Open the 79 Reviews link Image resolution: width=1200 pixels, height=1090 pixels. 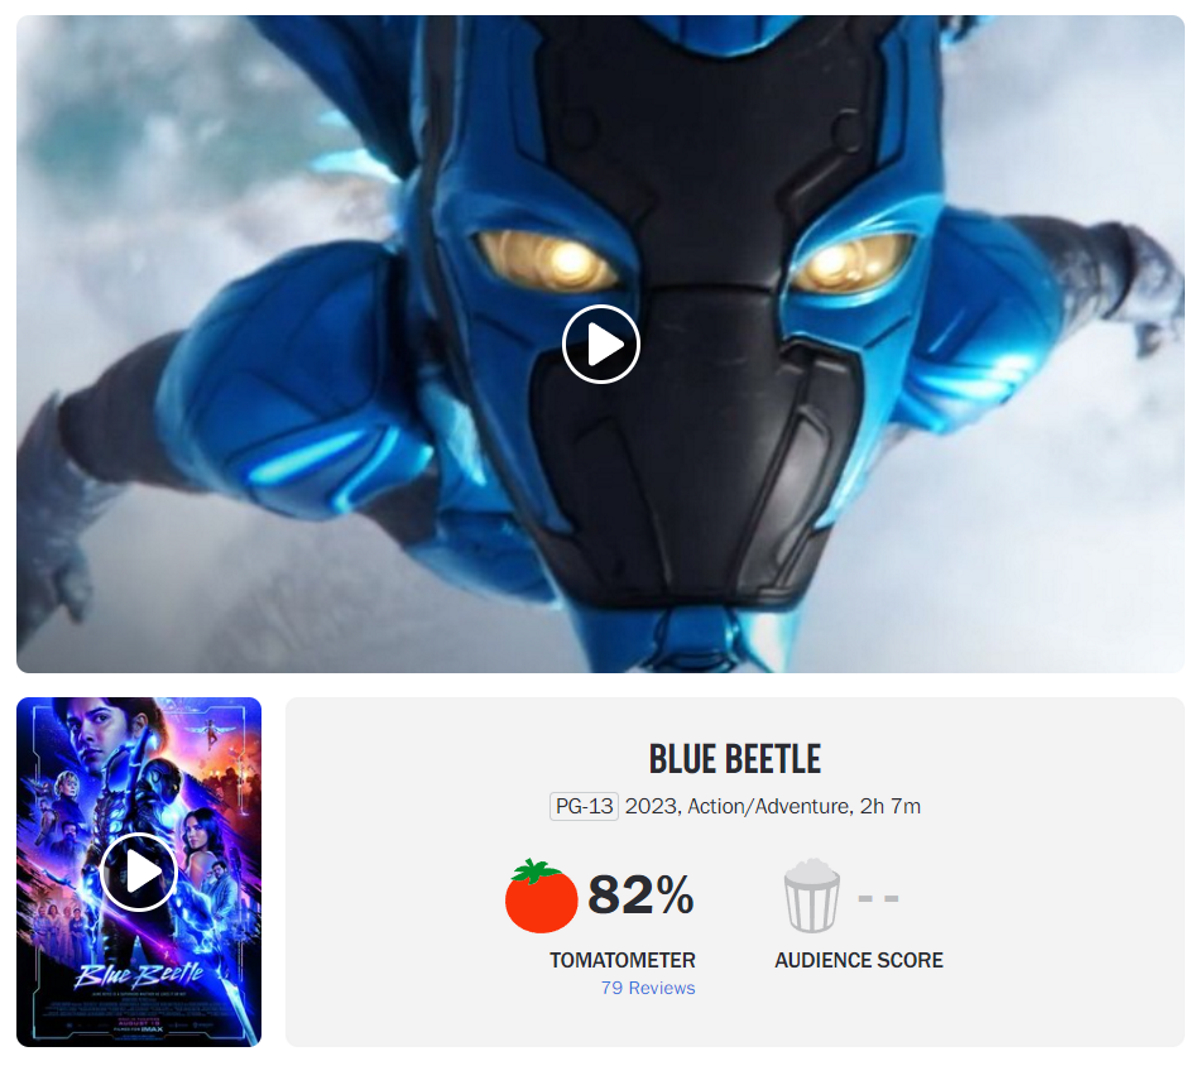pos(648,988)
